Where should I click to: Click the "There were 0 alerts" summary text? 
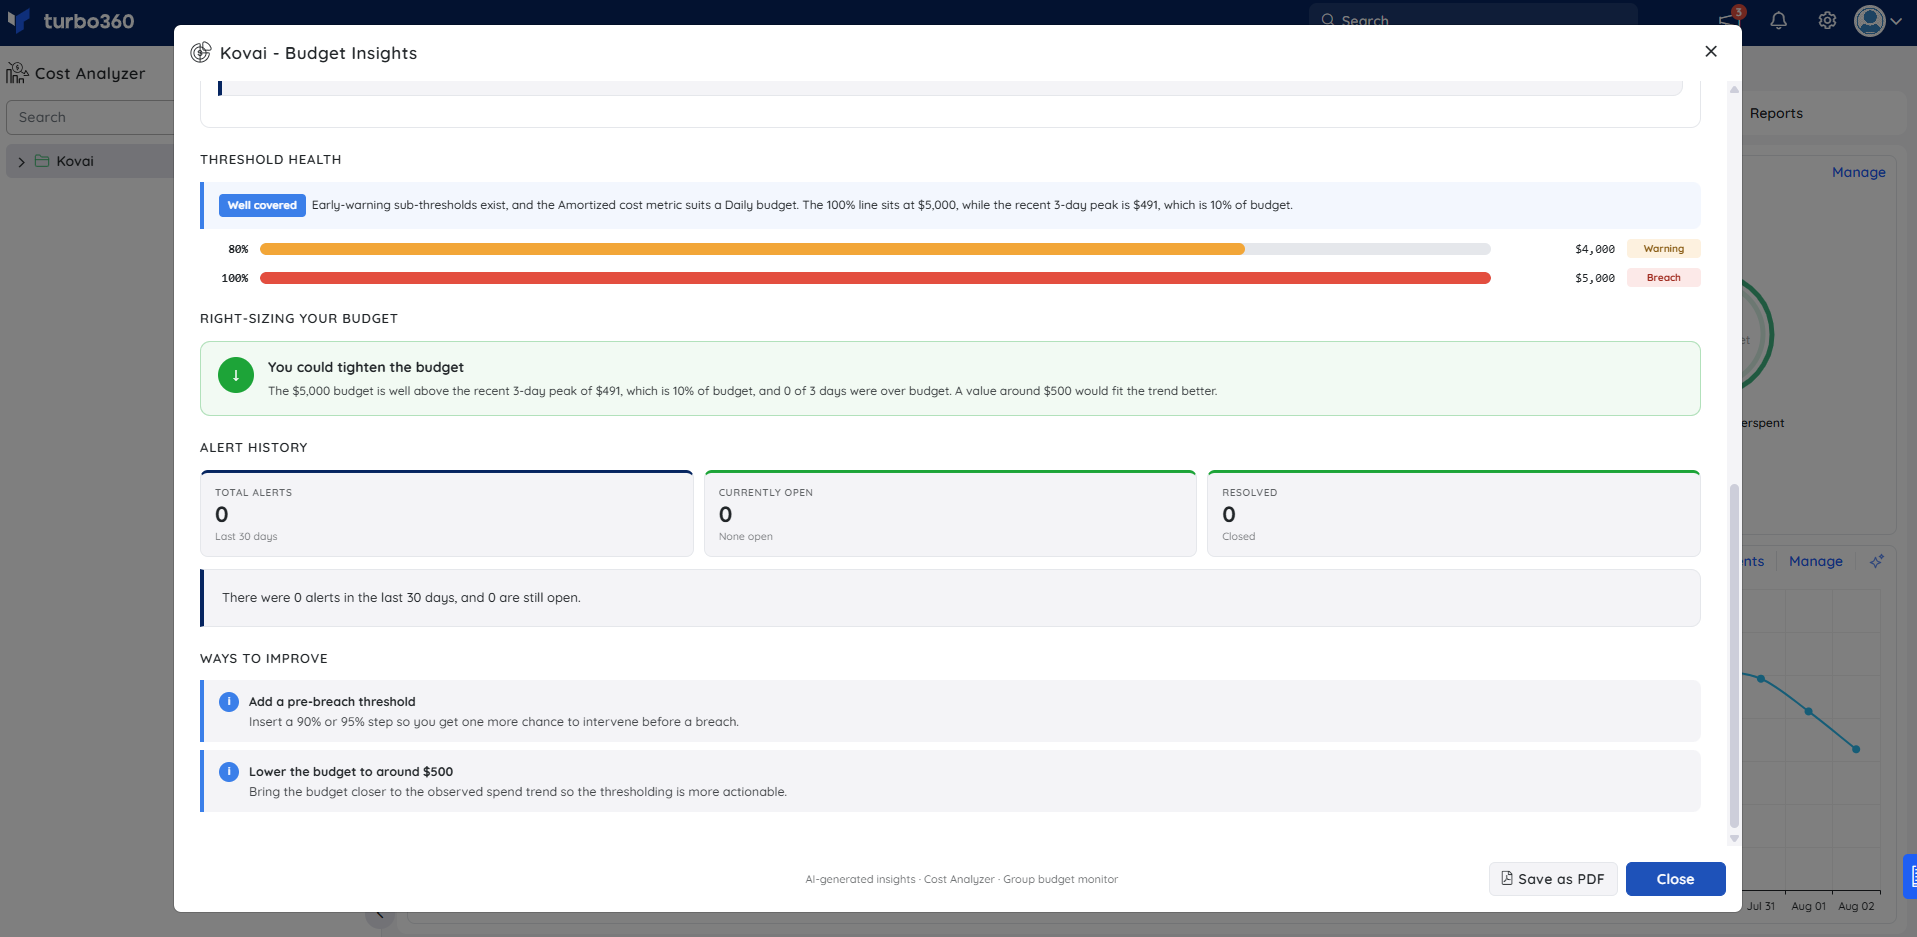pos(401,598)
